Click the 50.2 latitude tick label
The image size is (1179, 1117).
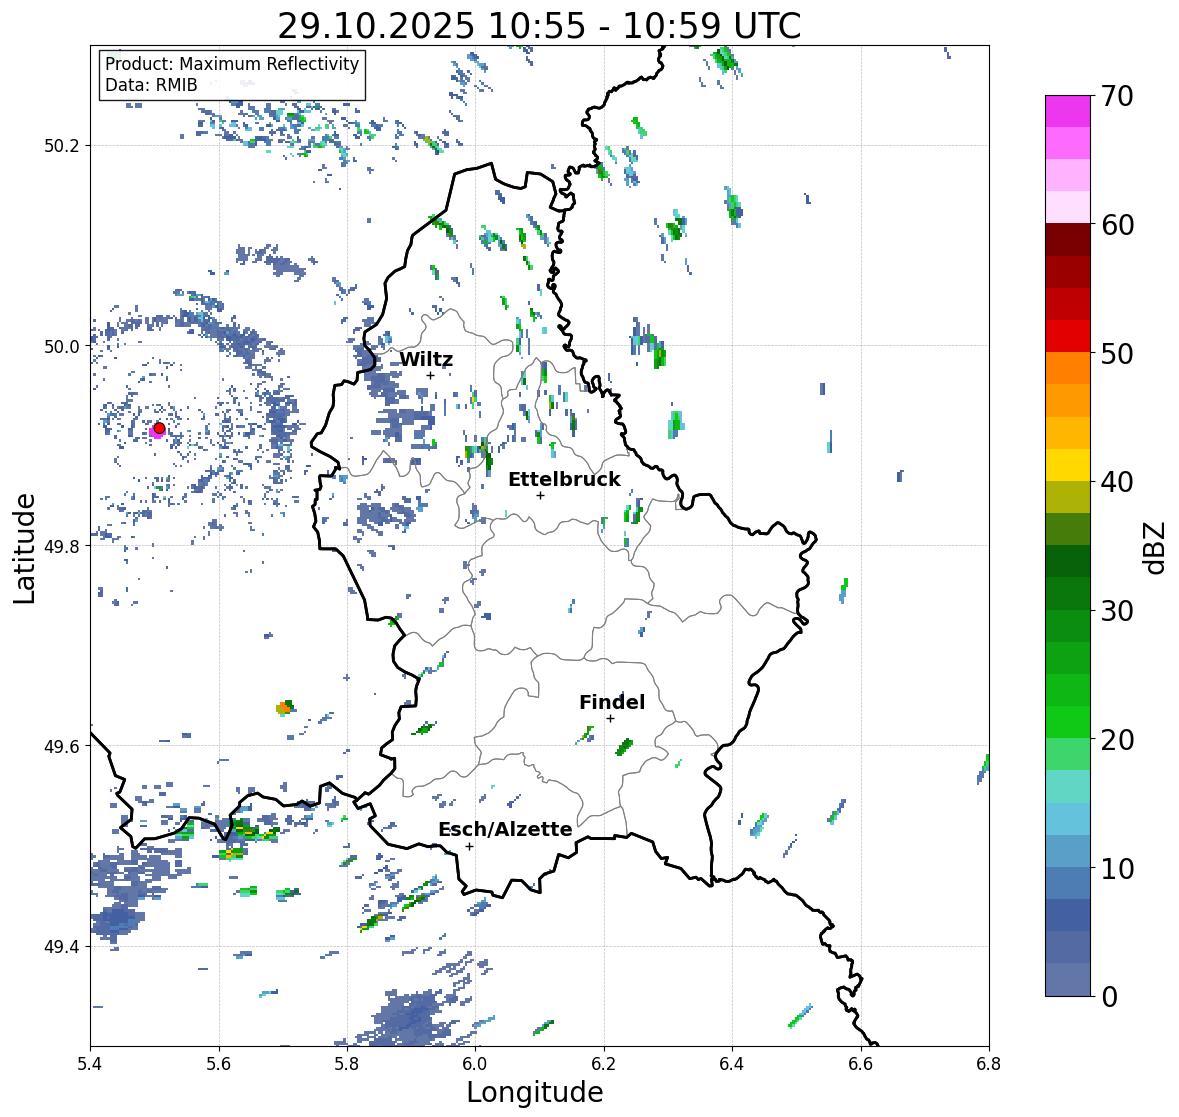click(x=61, y=146)
